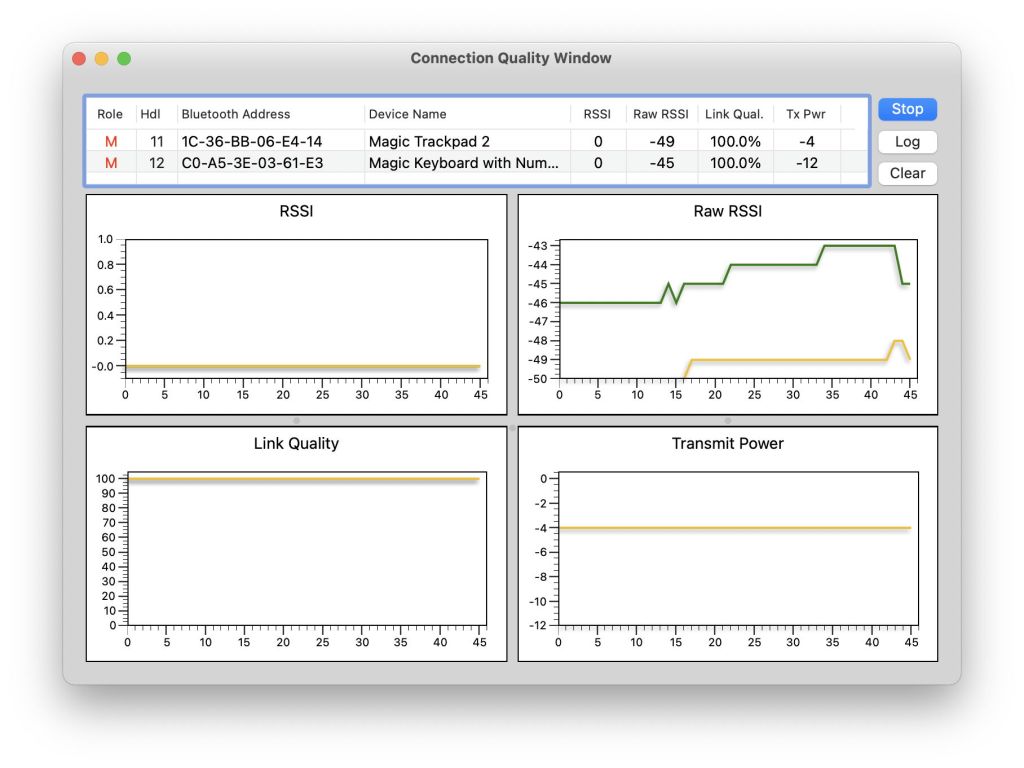The width and height of the screenshot is (1024, 768).
Task: Click the Device Name column header
Action: [408, 114]
